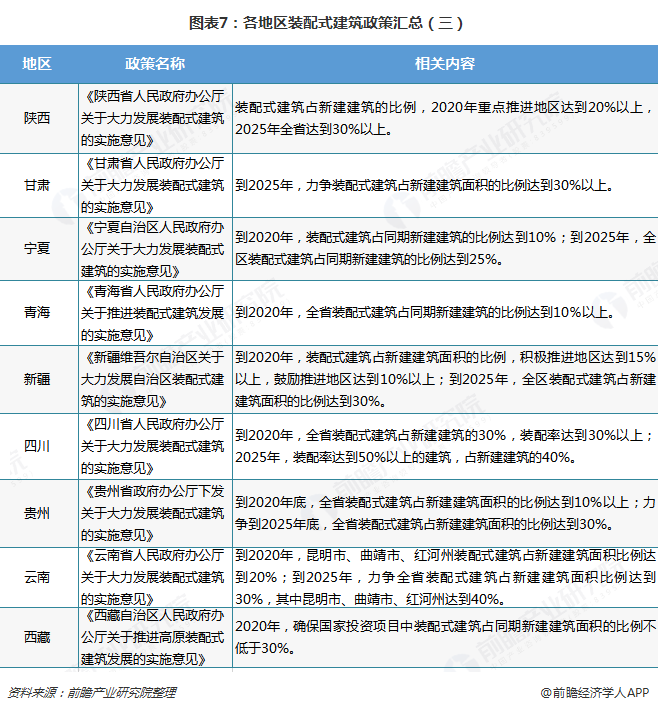
Task: Click the chart title 图表7
Action: [326, 23]
